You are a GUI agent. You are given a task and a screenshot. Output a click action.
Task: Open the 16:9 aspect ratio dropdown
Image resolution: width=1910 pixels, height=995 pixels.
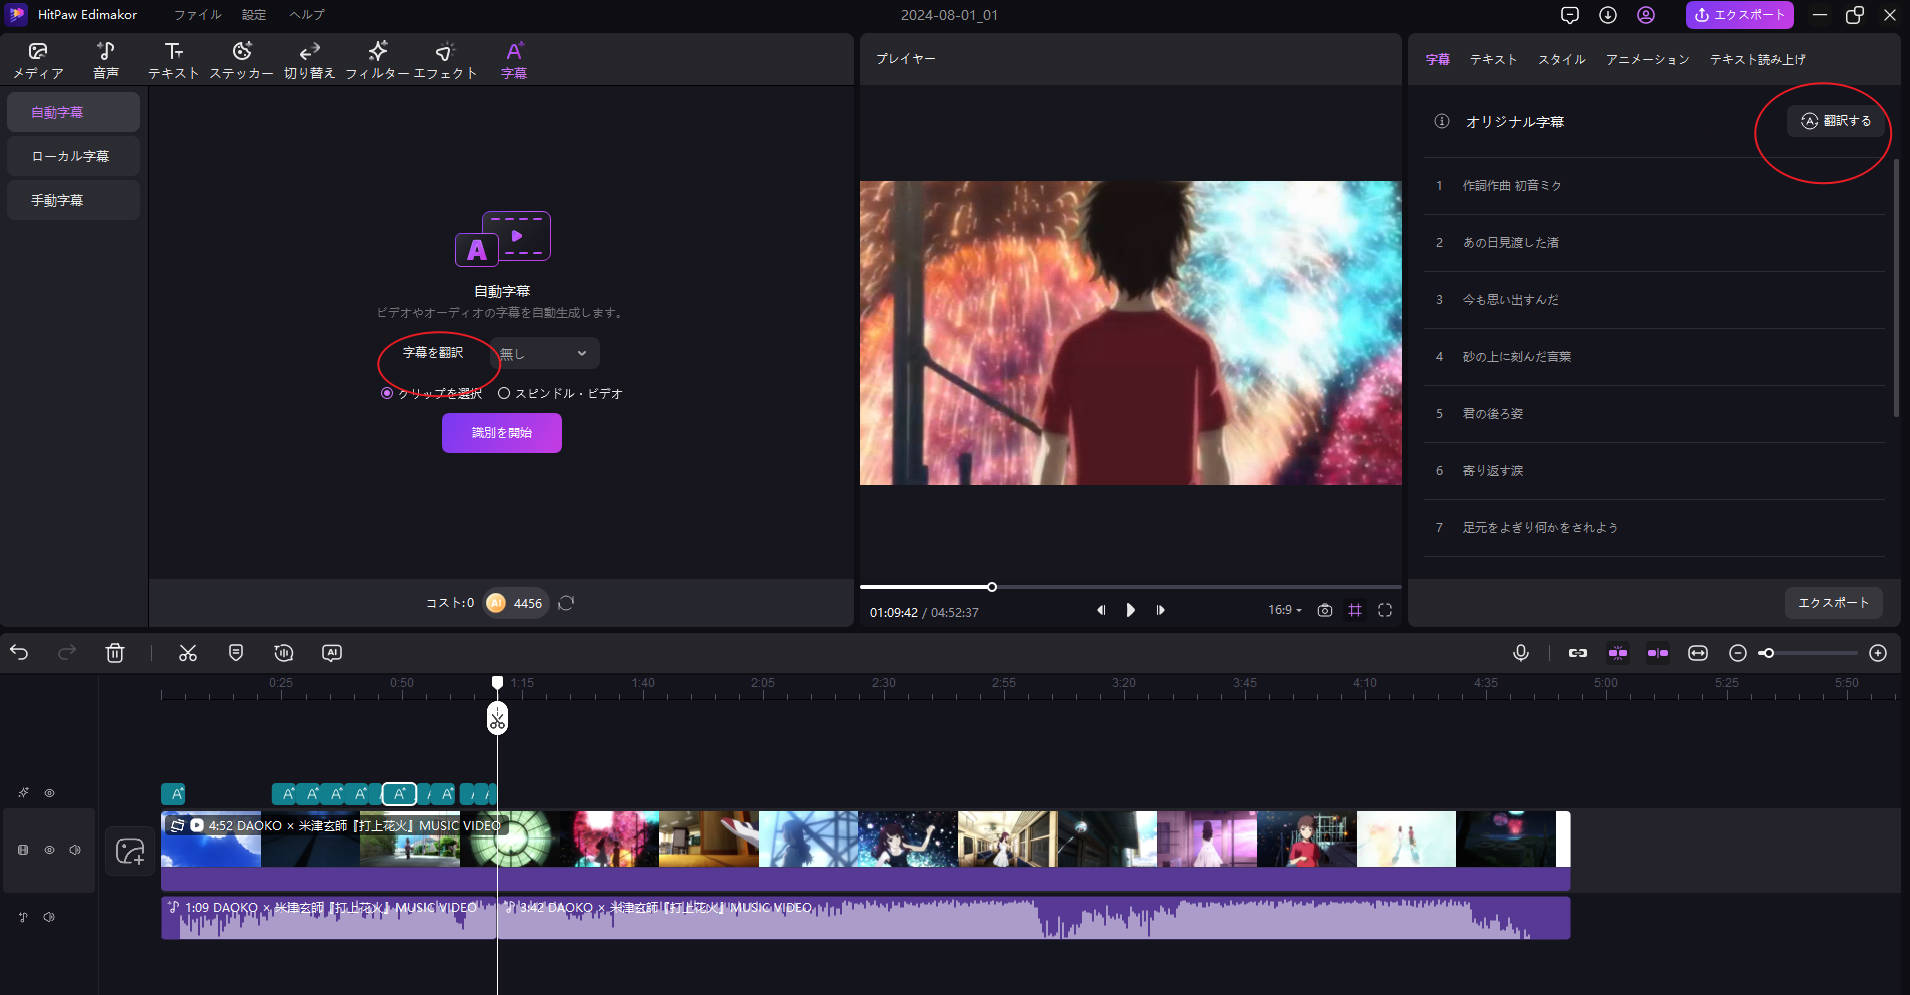click(1284, 610)
